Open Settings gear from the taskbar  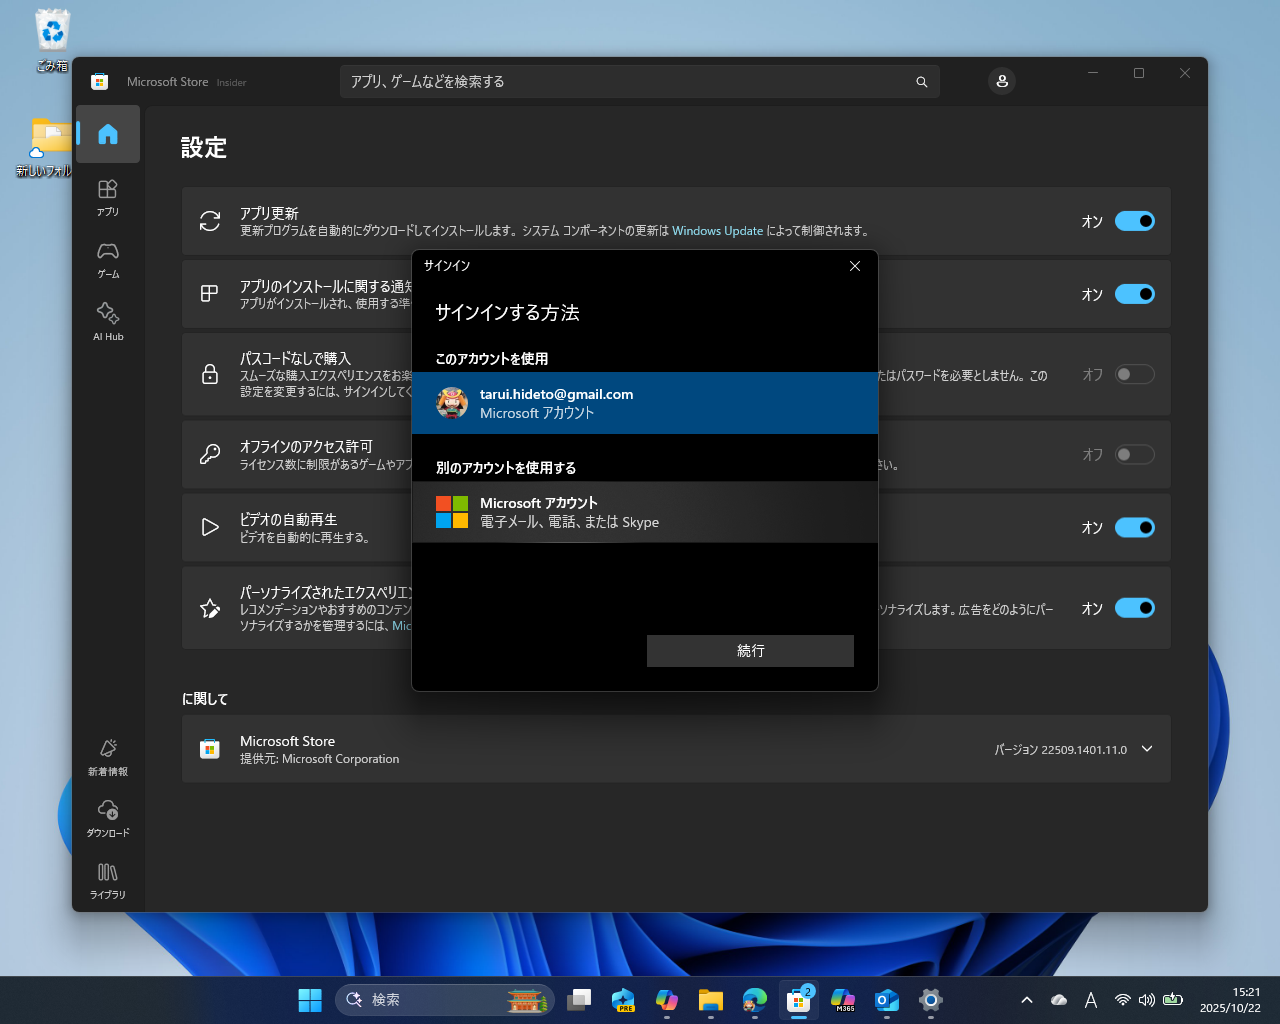point(931,1000)
